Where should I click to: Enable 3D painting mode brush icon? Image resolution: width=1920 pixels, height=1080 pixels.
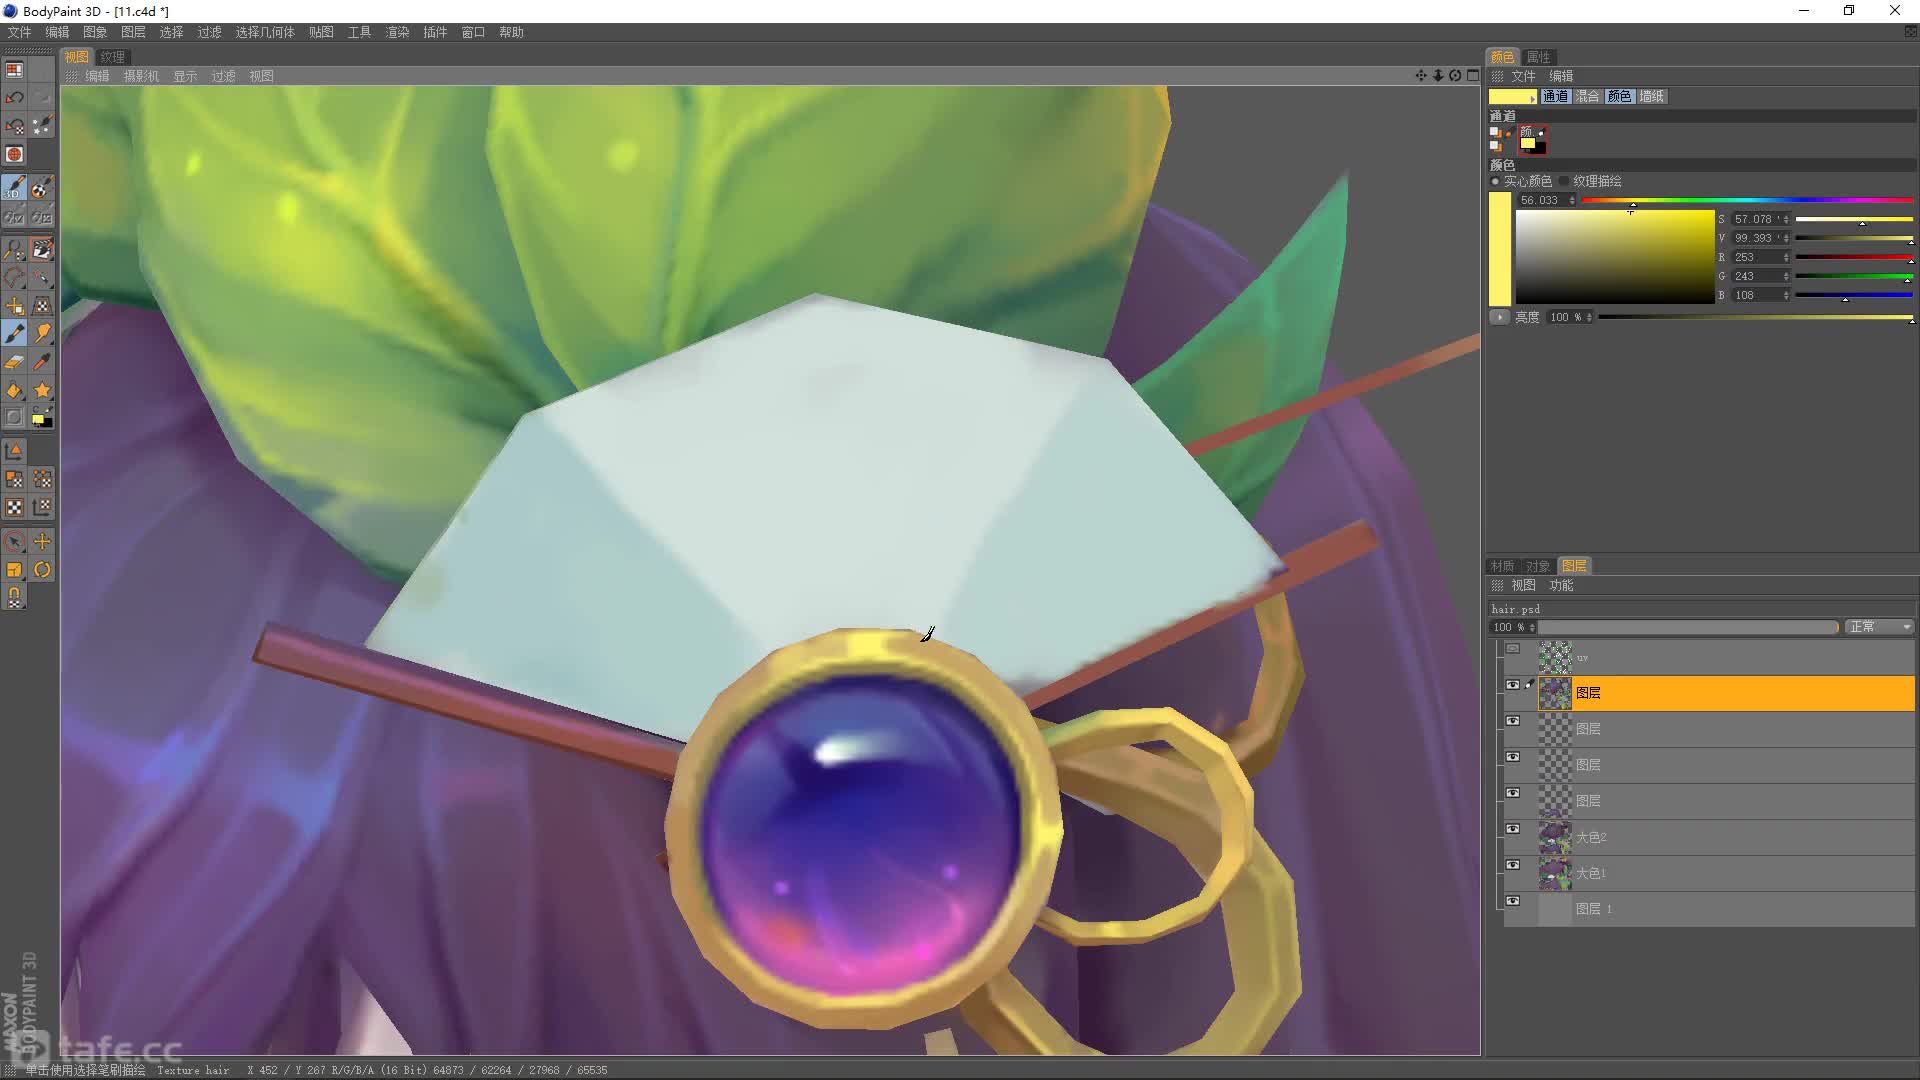click(x=14, y=187)
